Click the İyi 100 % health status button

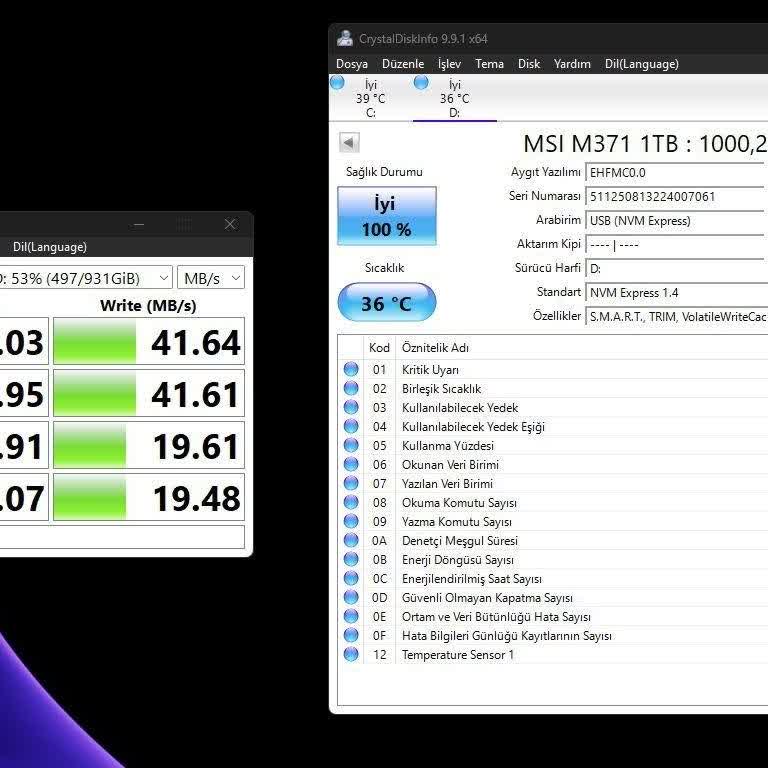click(x=386, y=216)
